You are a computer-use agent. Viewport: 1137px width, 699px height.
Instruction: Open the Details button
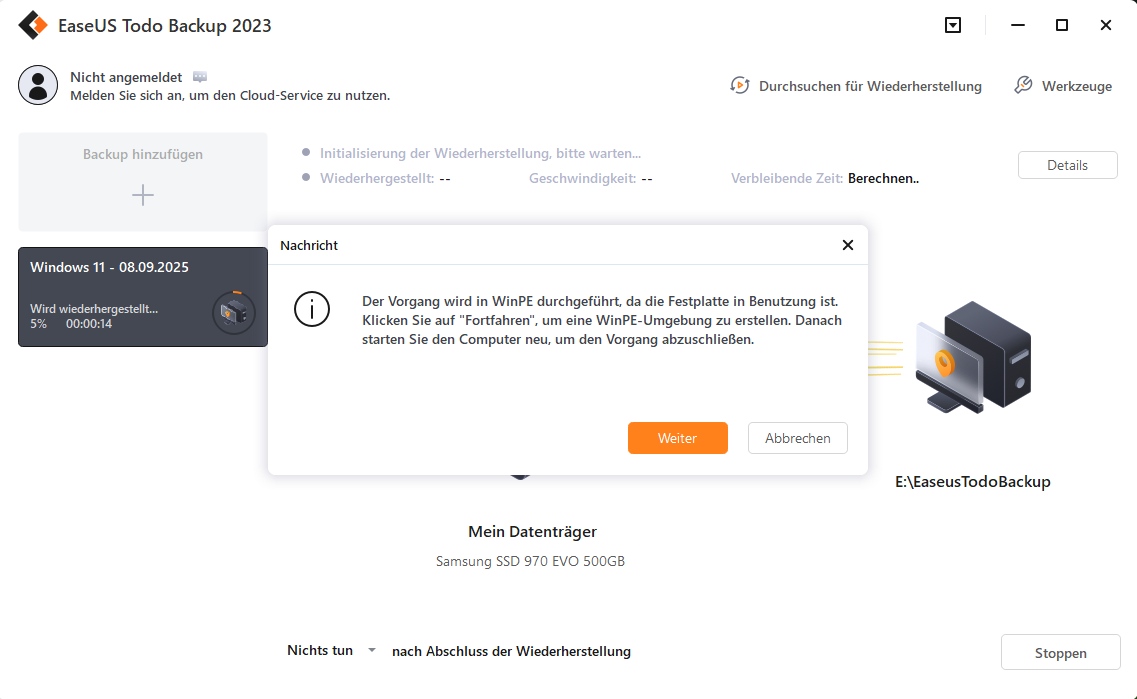pos(1067,165)
